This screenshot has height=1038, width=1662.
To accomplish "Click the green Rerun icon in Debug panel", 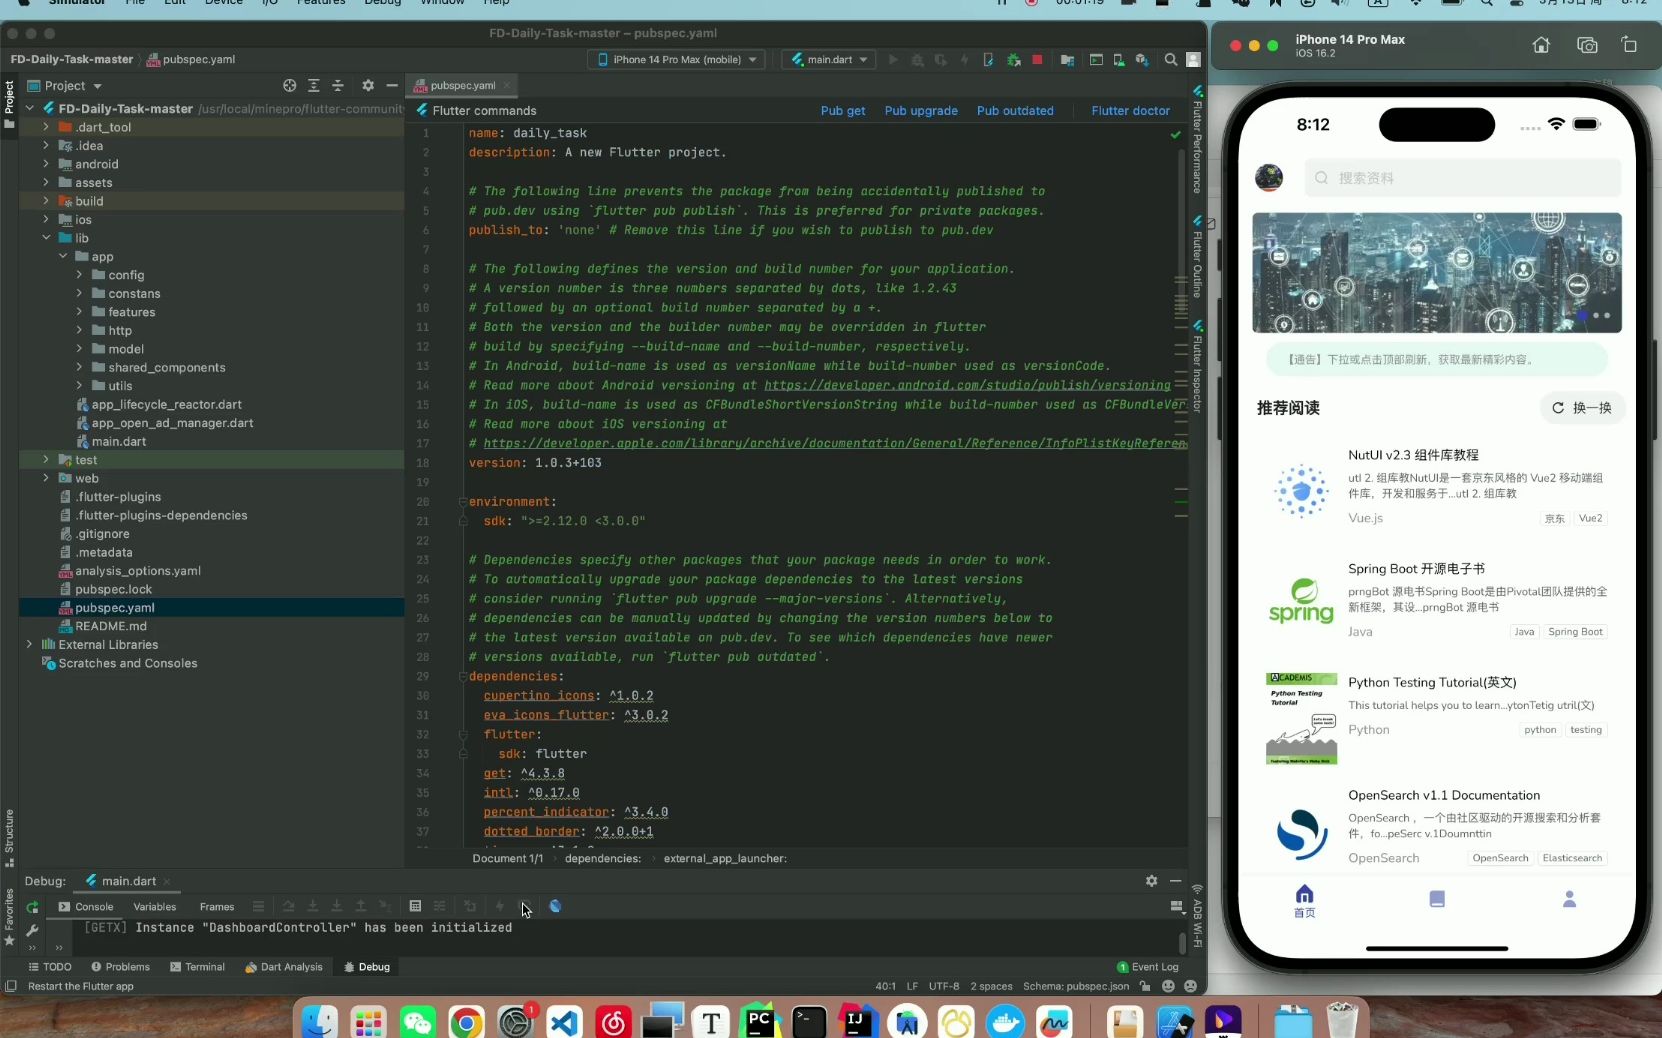I will click(32, 907).
